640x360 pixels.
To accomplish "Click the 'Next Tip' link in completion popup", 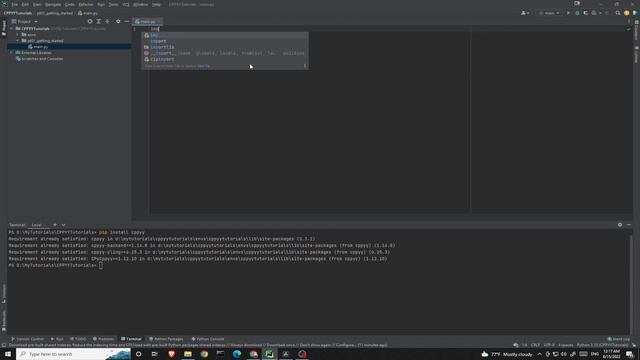I will coord(204,66).
